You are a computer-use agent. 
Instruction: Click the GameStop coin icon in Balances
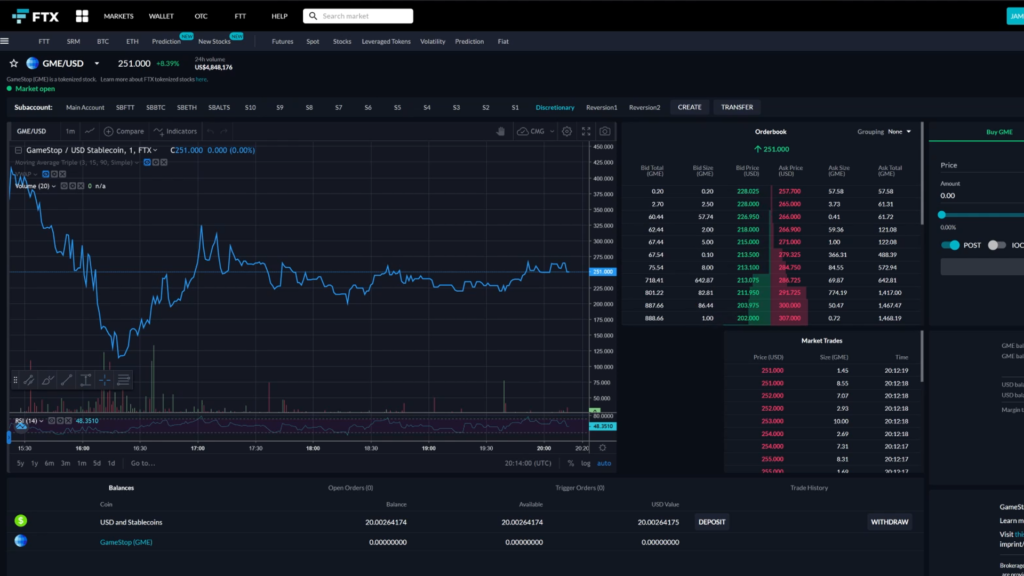click(21, 541)
